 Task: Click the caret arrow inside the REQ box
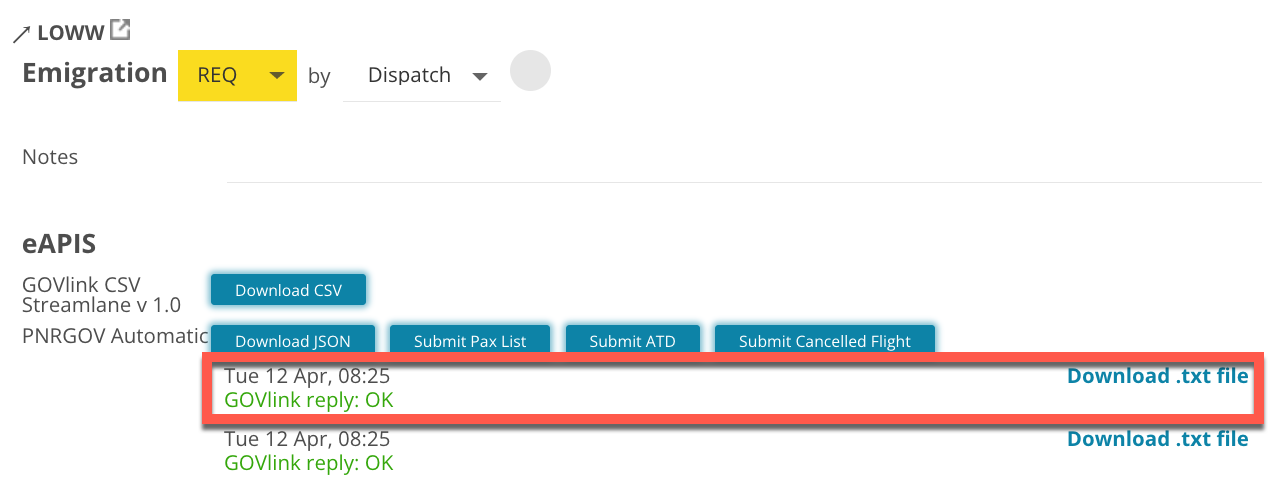coord(277,76)
